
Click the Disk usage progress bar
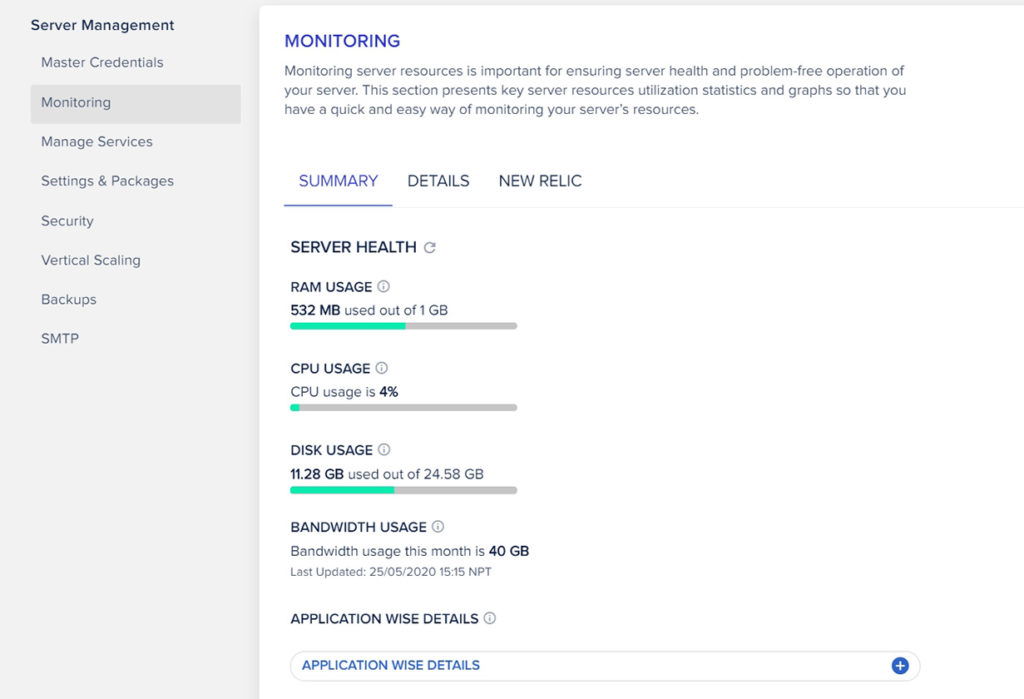click(x=404, y=490)
